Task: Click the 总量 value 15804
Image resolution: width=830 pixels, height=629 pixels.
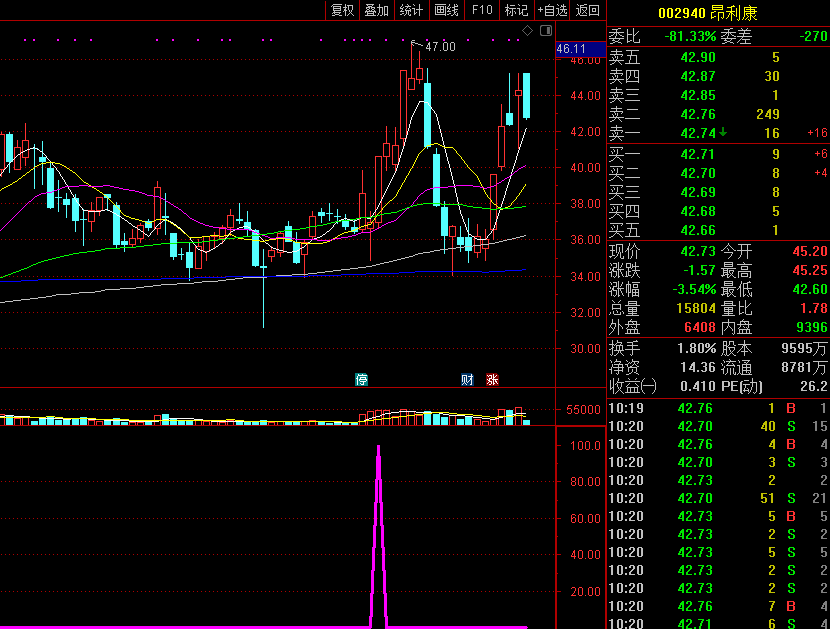Action: tap(696, 308)
